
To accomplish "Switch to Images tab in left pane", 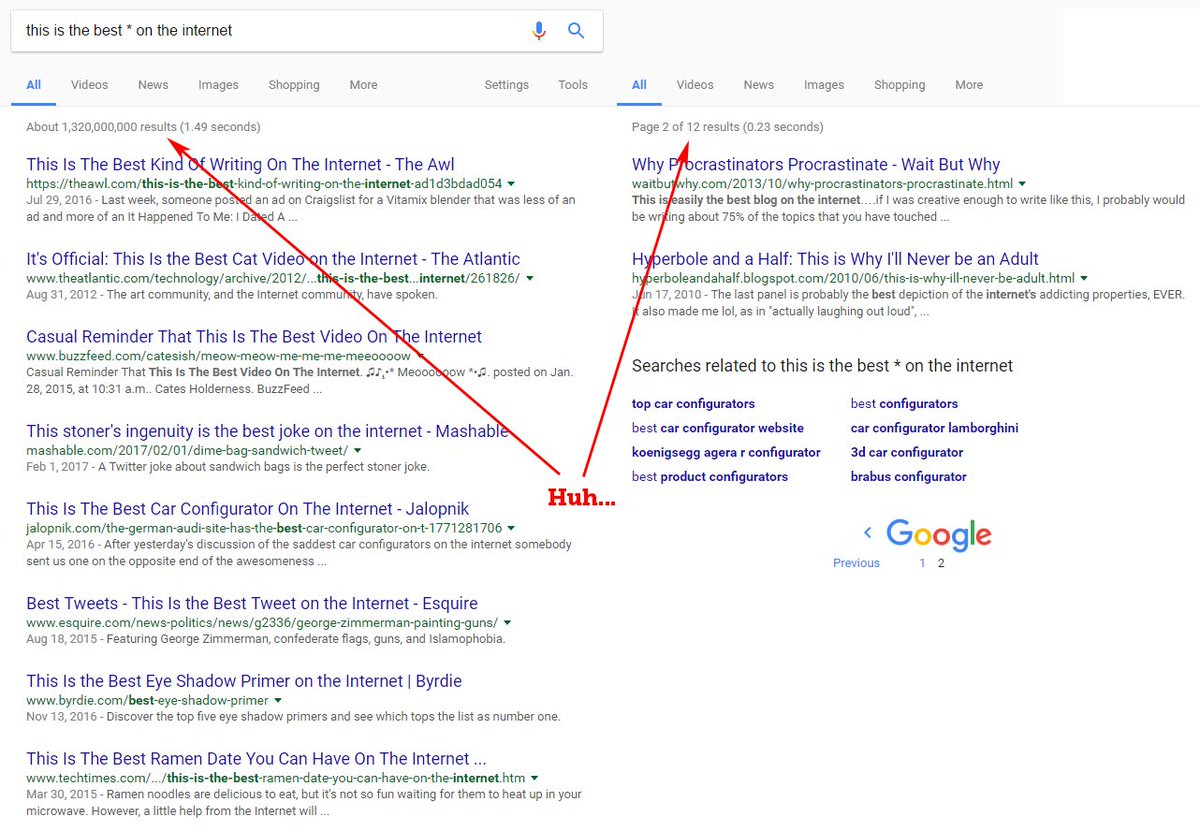I will [x=218, y=85].
